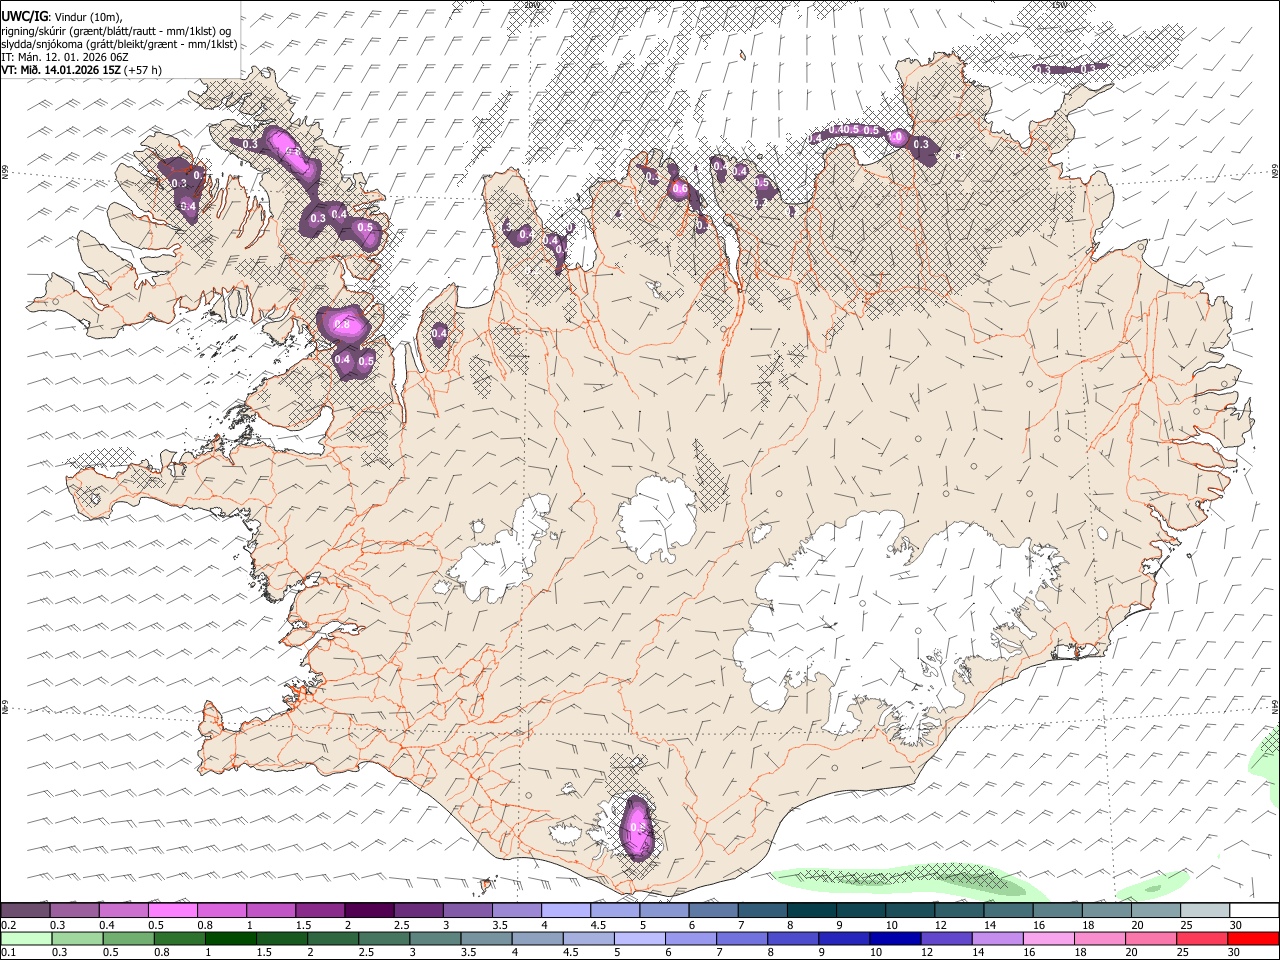Click lower scale bright red swatch after 30
The image size is (1280, 960).
pyautogui.click(x=1252, y=939)
